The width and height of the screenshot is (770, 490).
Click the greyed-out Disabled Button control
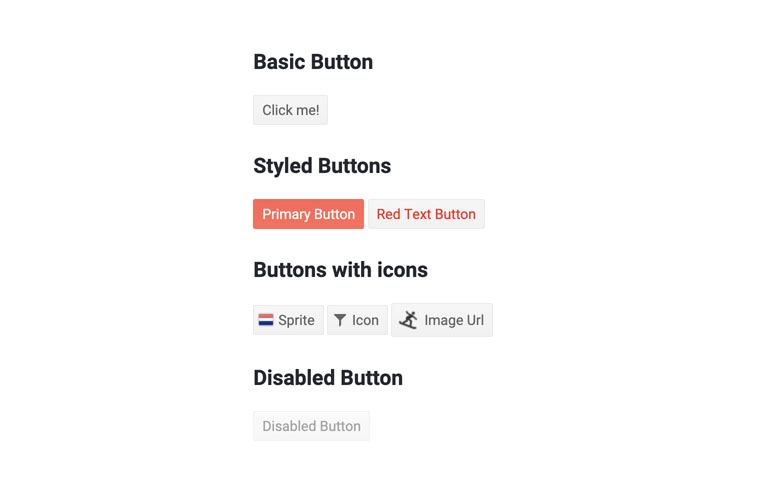tap(311, 426)
